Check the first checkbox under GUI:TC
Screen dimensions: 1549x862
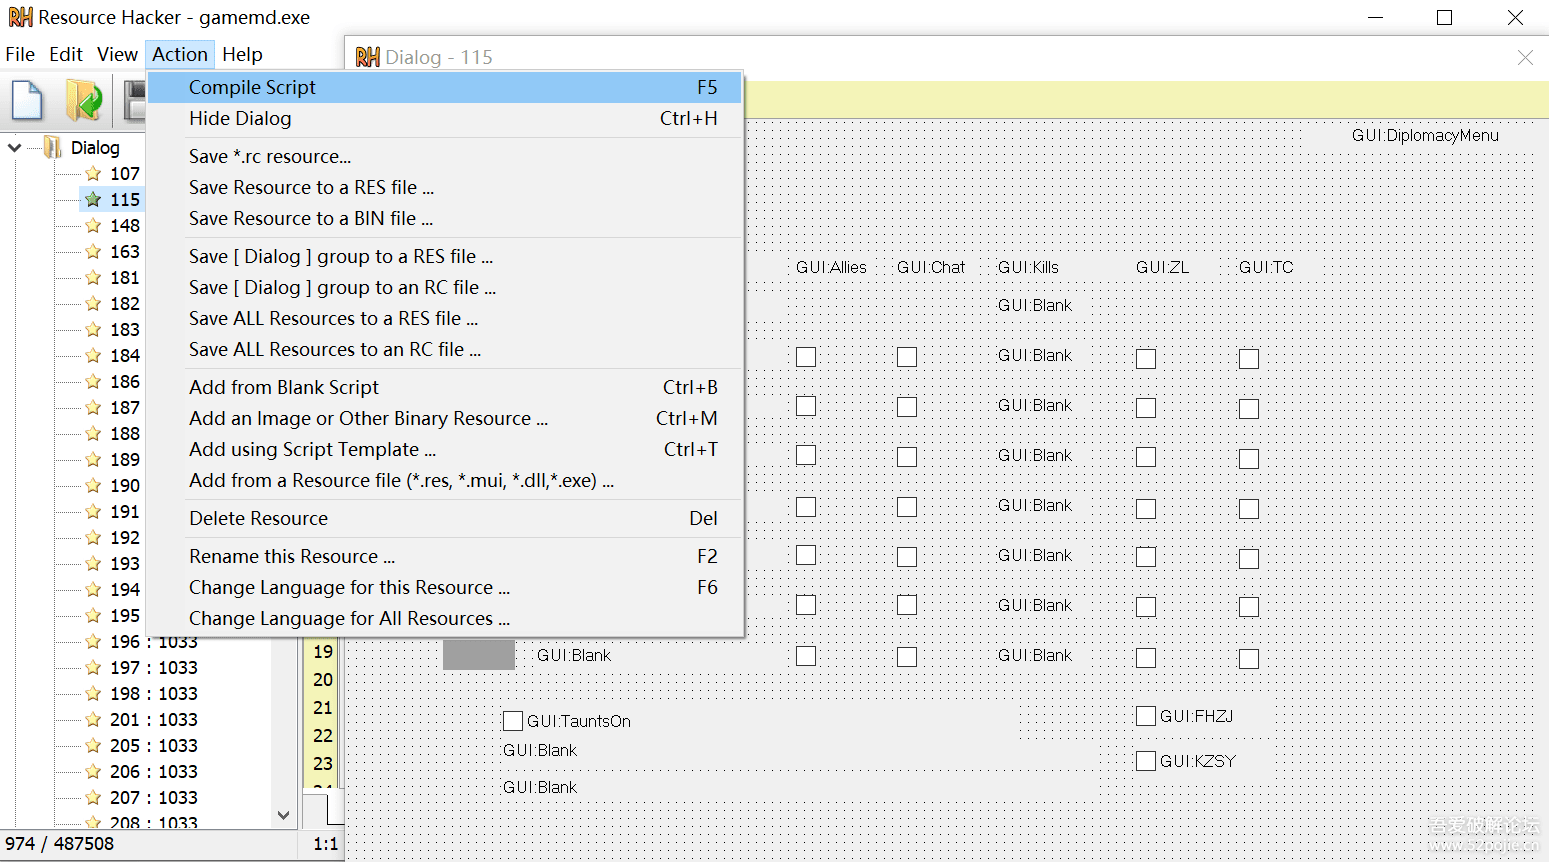[x=1249, y=359]
